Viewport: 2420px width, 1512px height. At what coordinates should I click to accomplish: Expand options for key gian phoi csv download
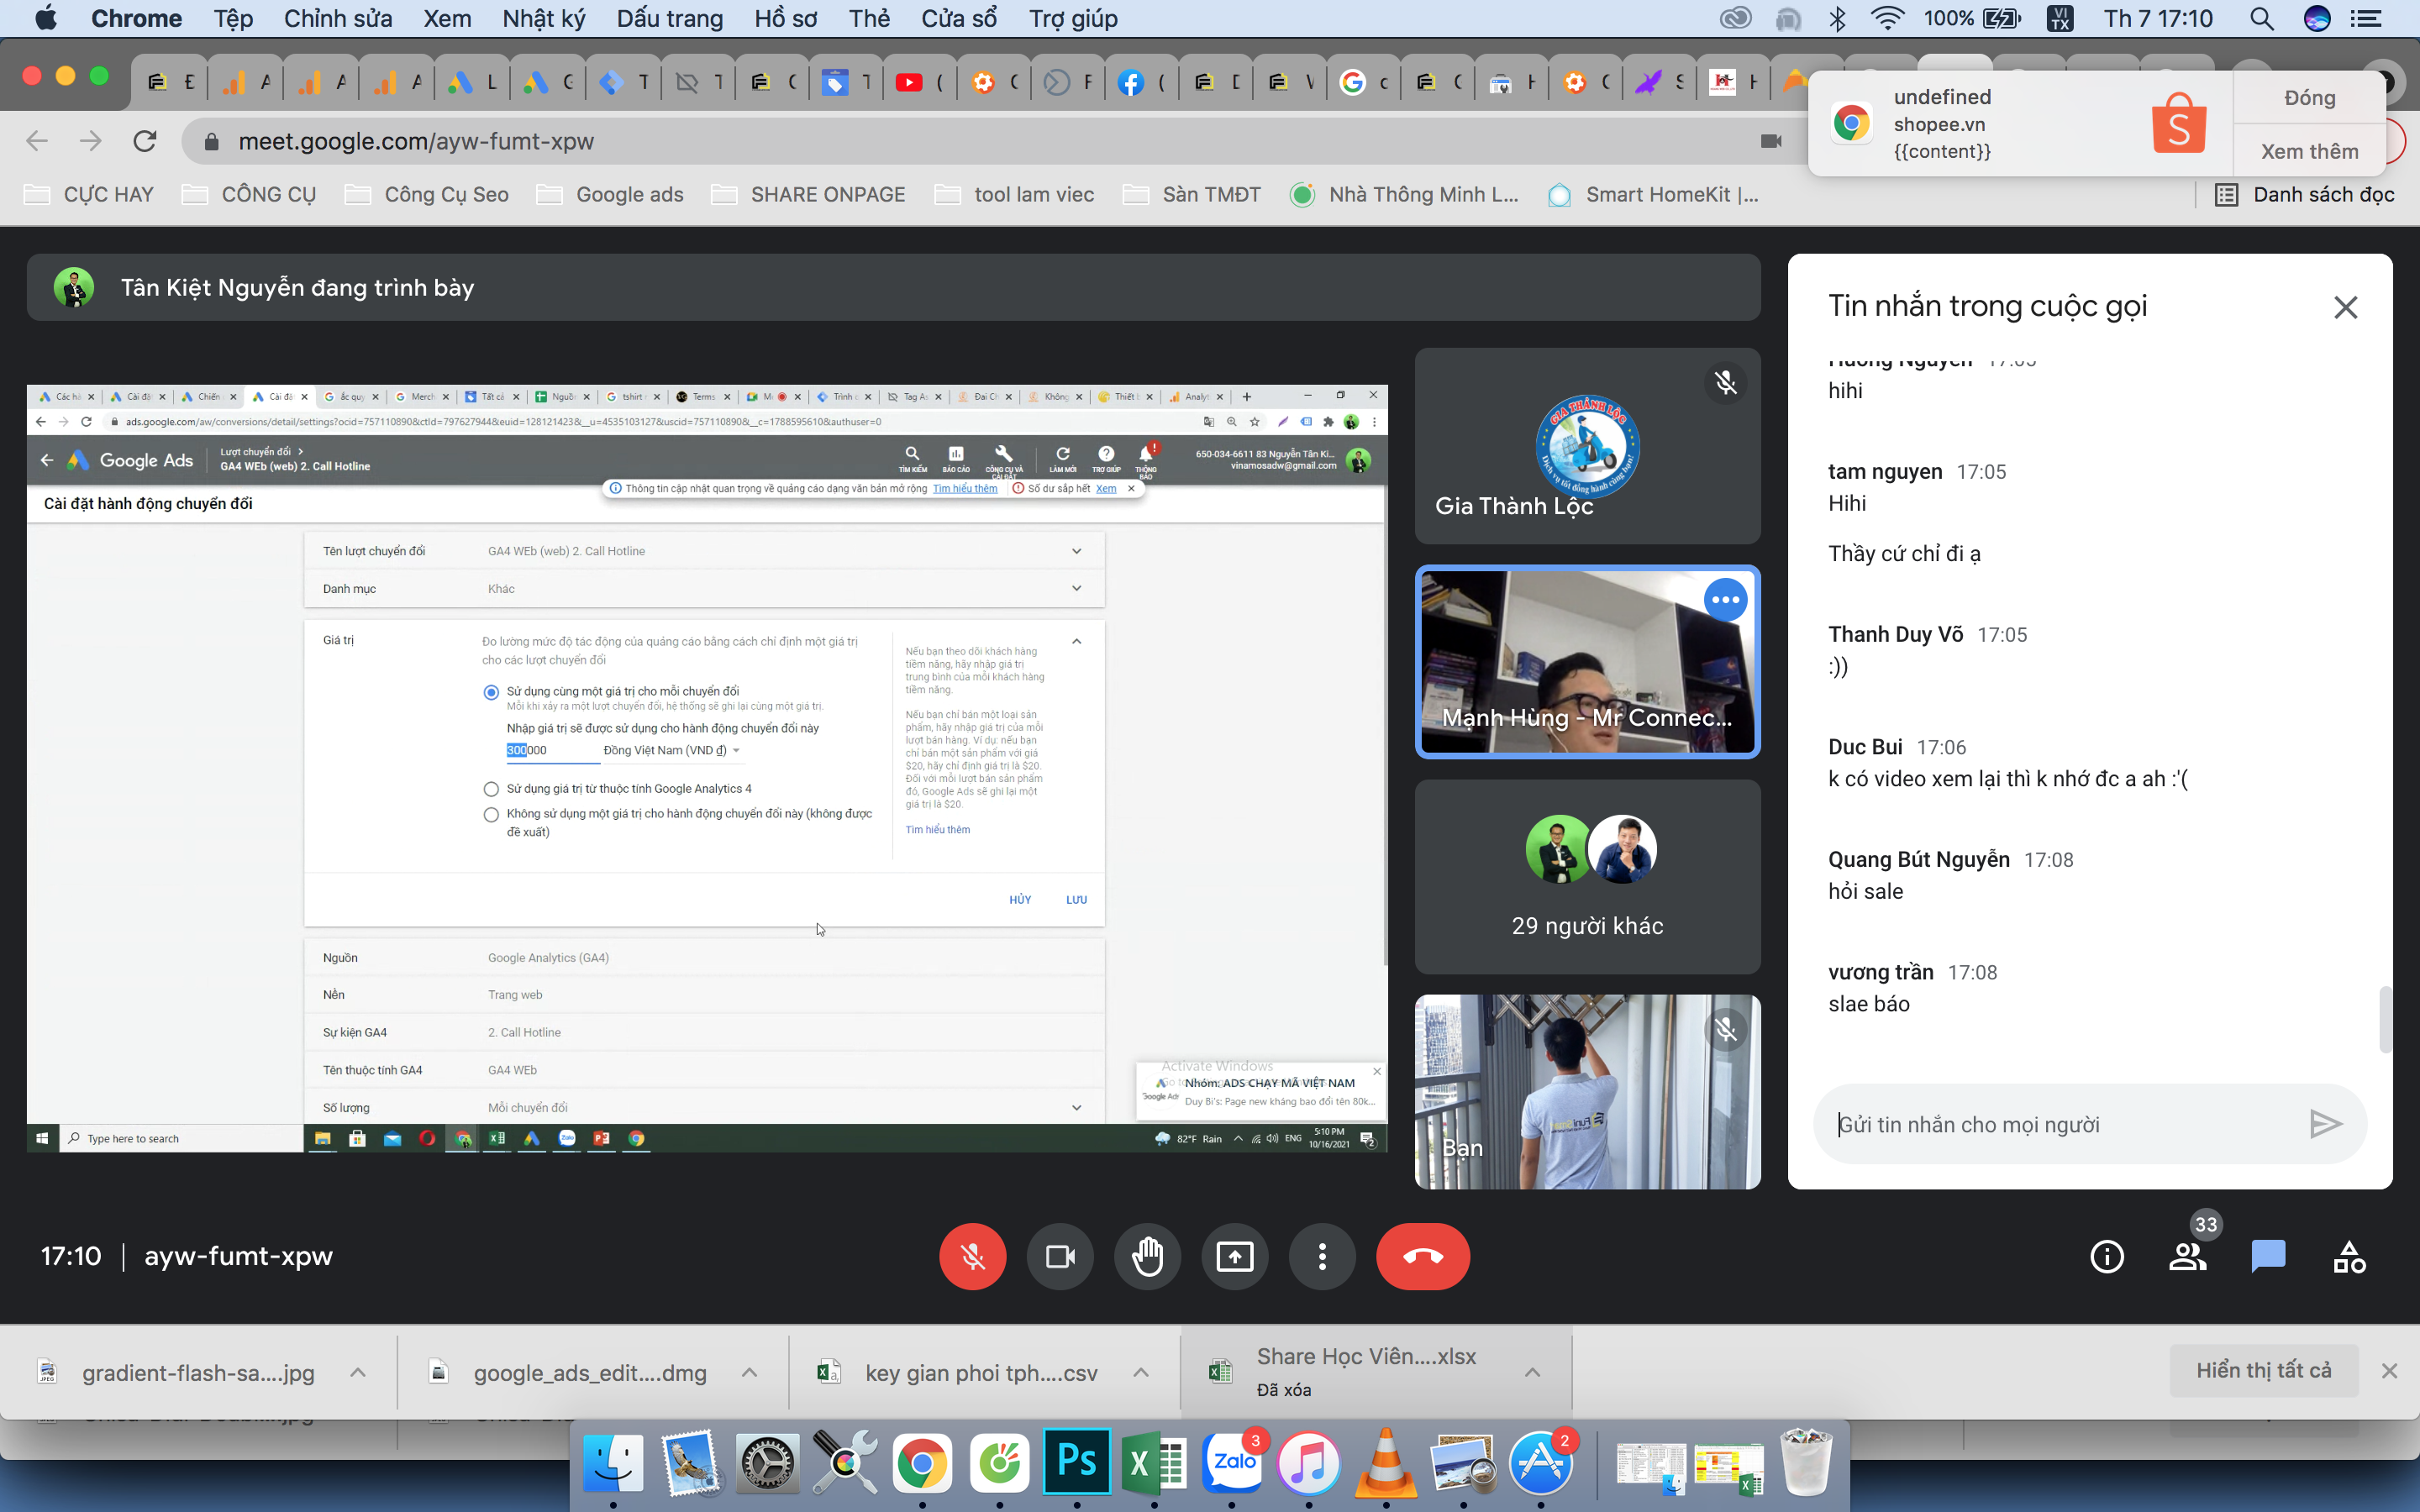1141,1372
